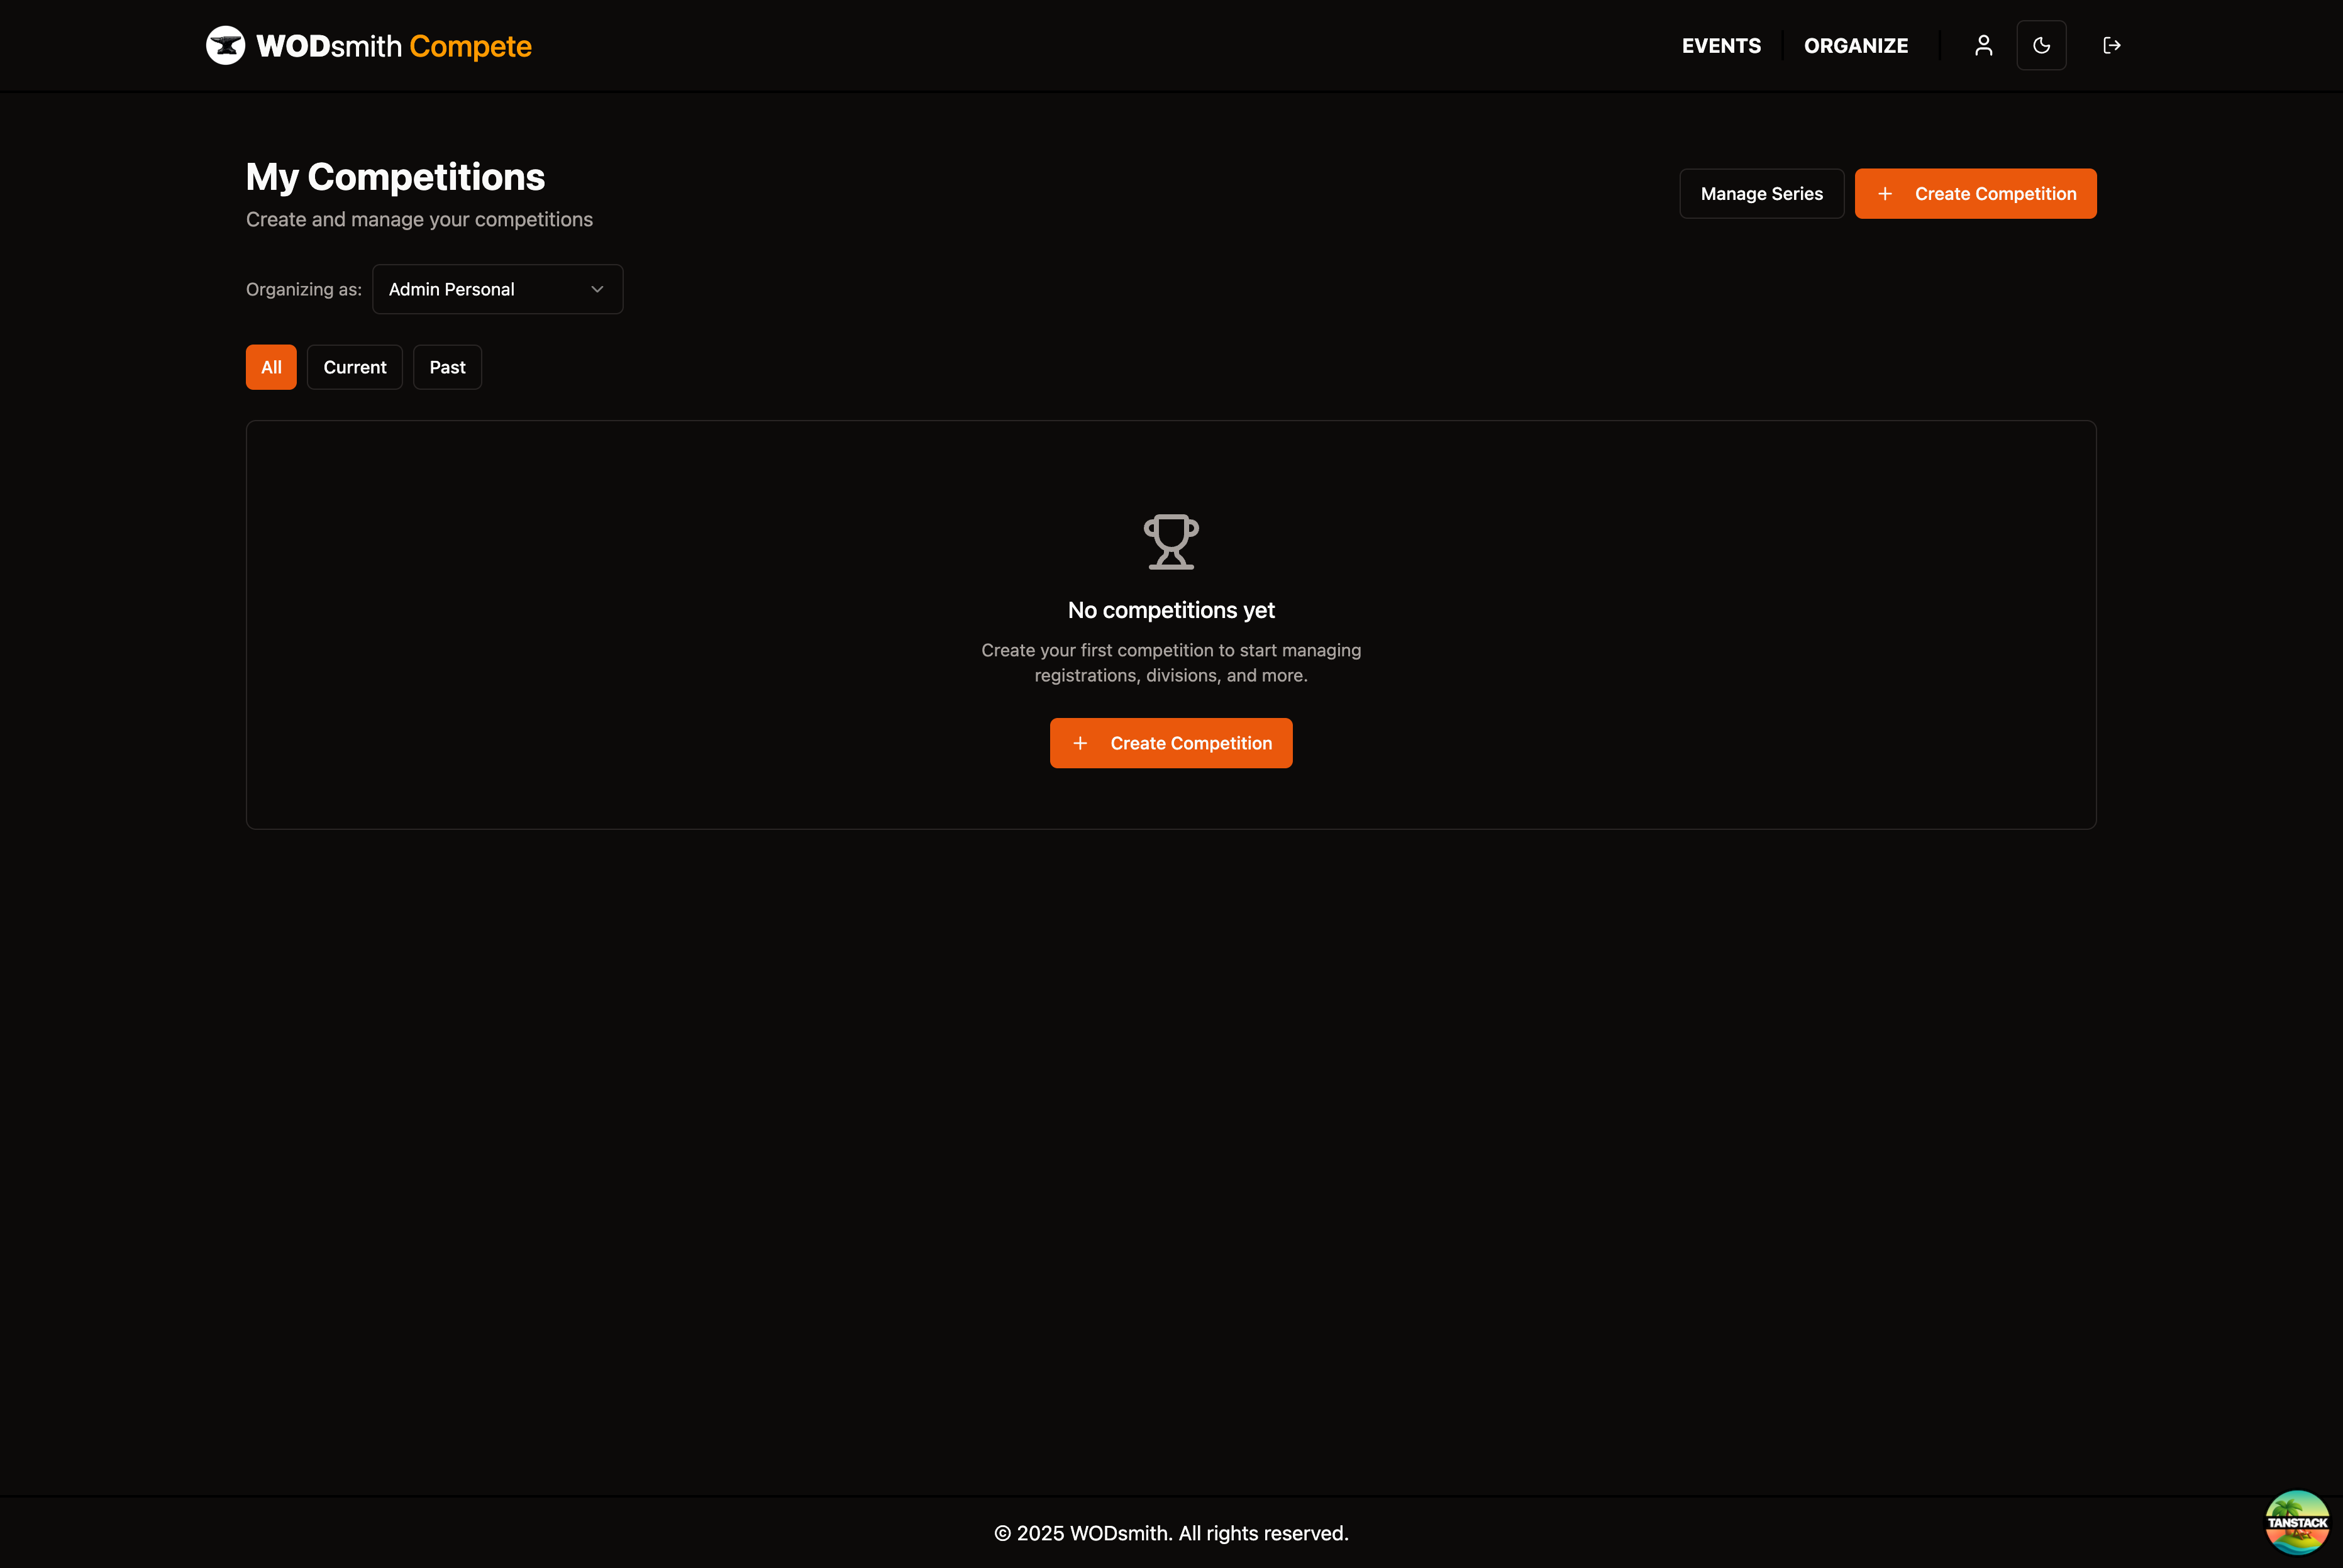Toggle dark mode with the moon icon
2343x1568 pixels.
tap(2041, 46)
